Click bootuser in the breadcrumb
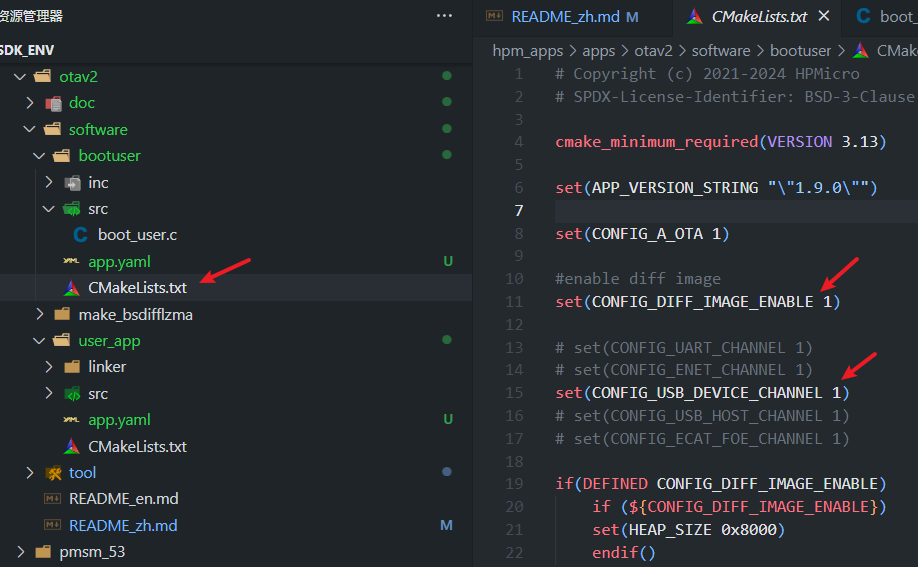 tap(800, 51)
